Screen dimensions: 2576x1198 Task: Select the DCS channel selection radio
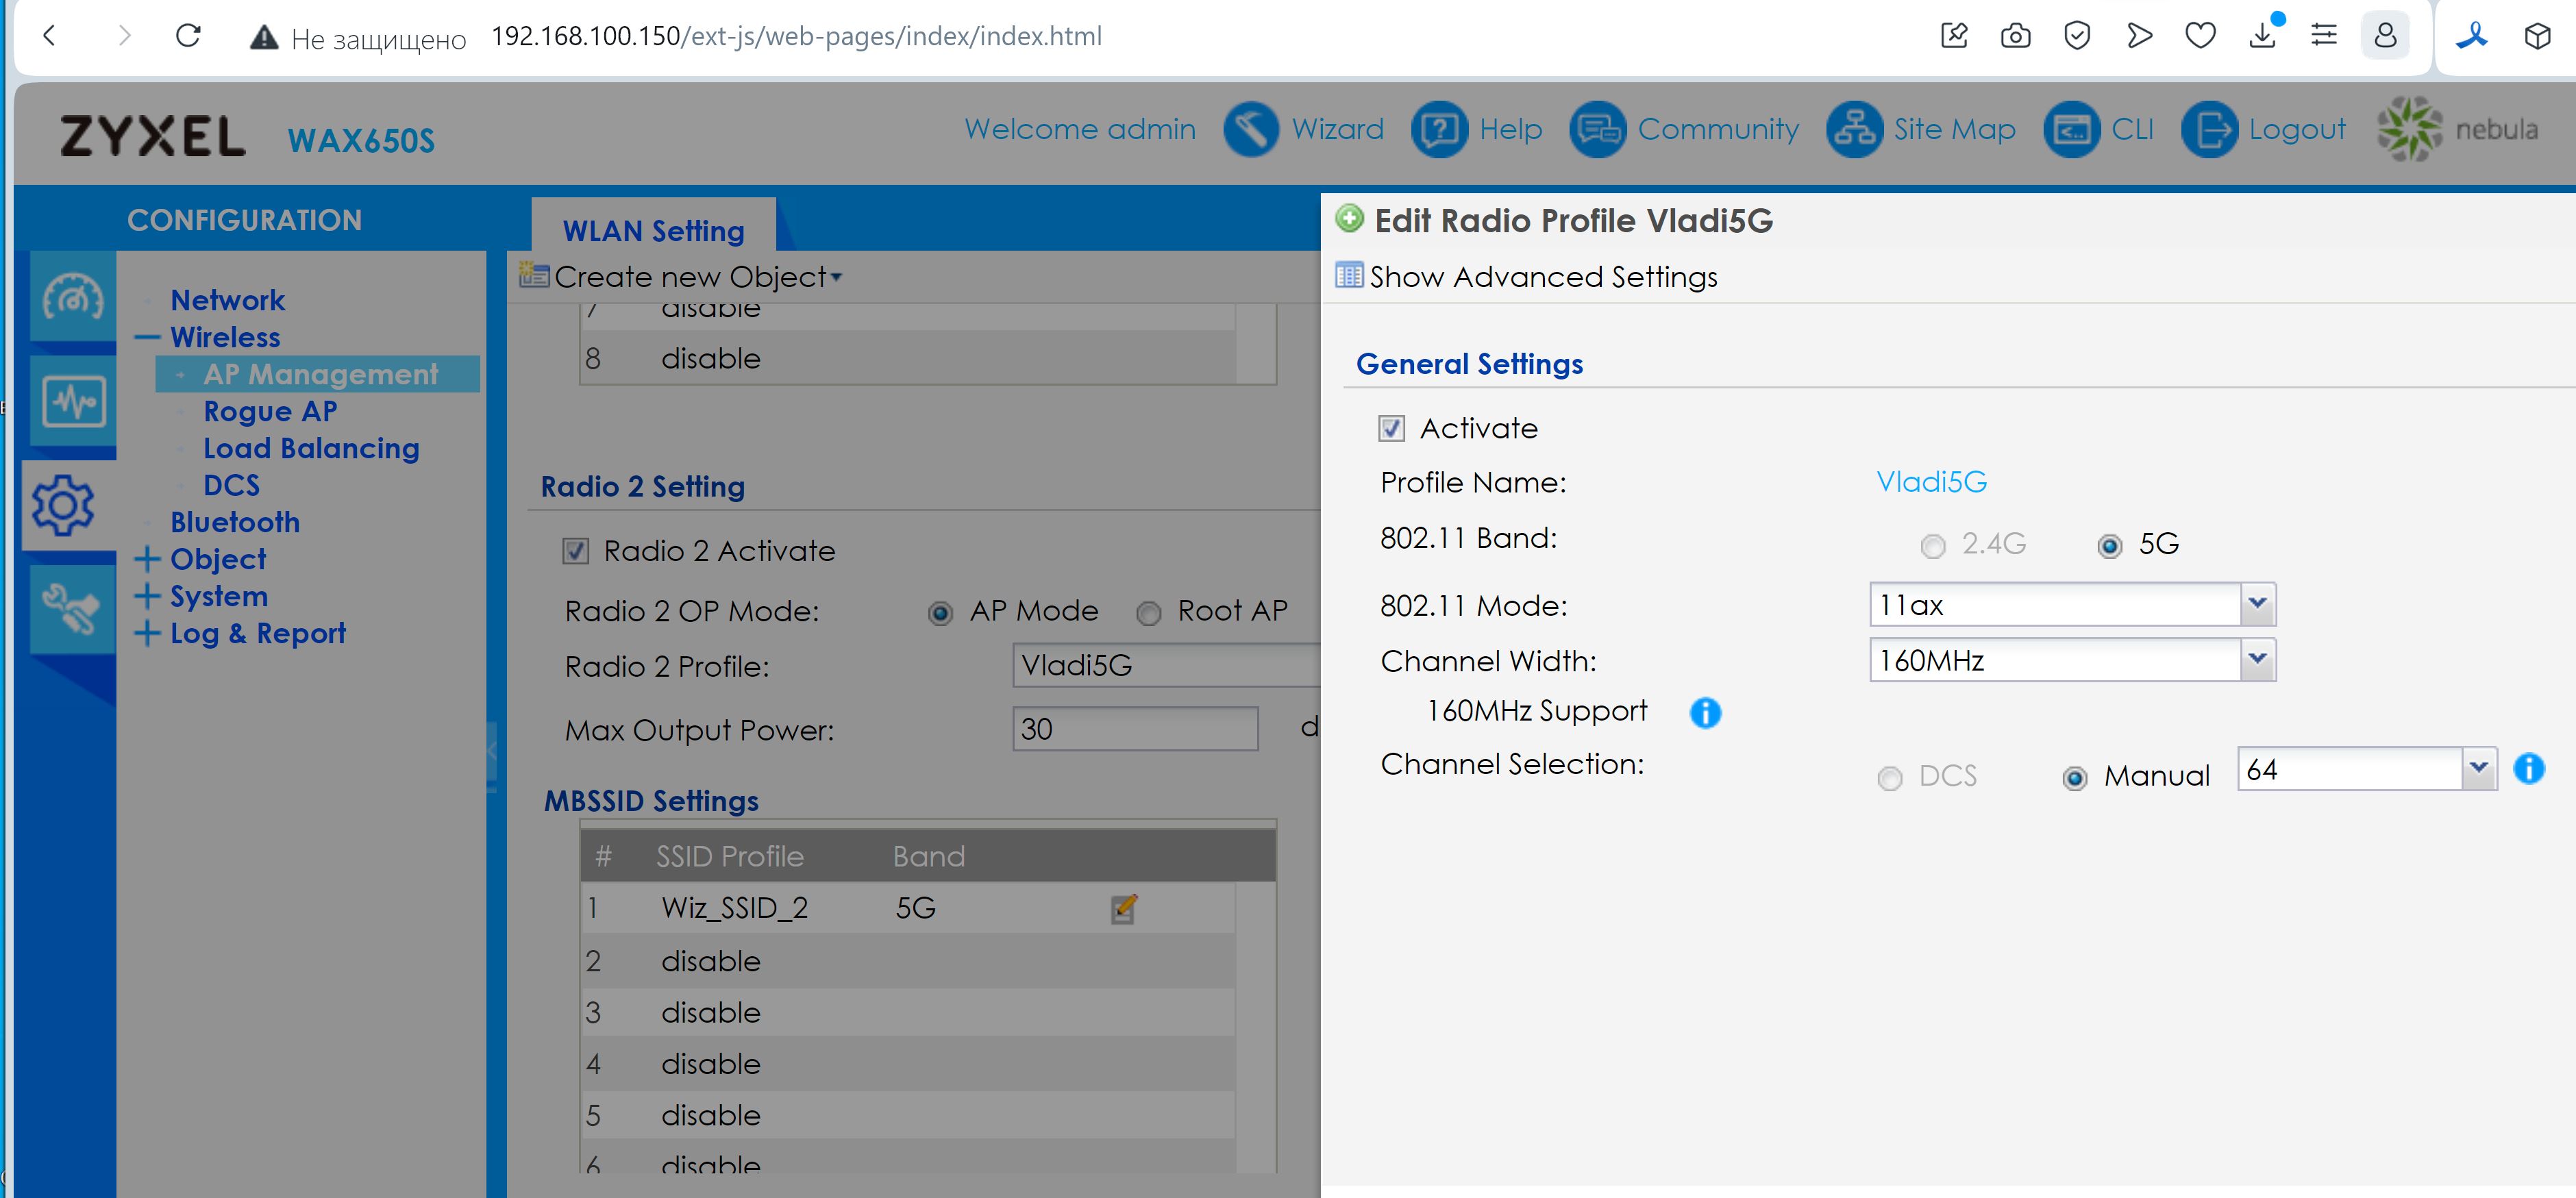(x=1889, y=778)
